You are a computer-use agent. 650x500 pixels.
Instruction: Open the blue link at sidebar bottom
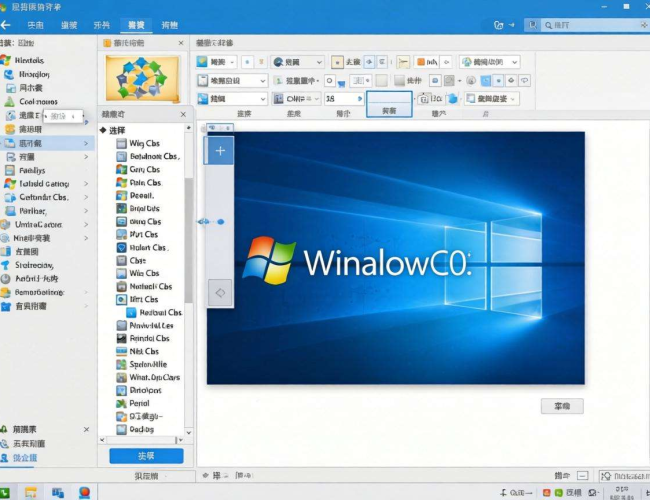(x=24, y=458)
